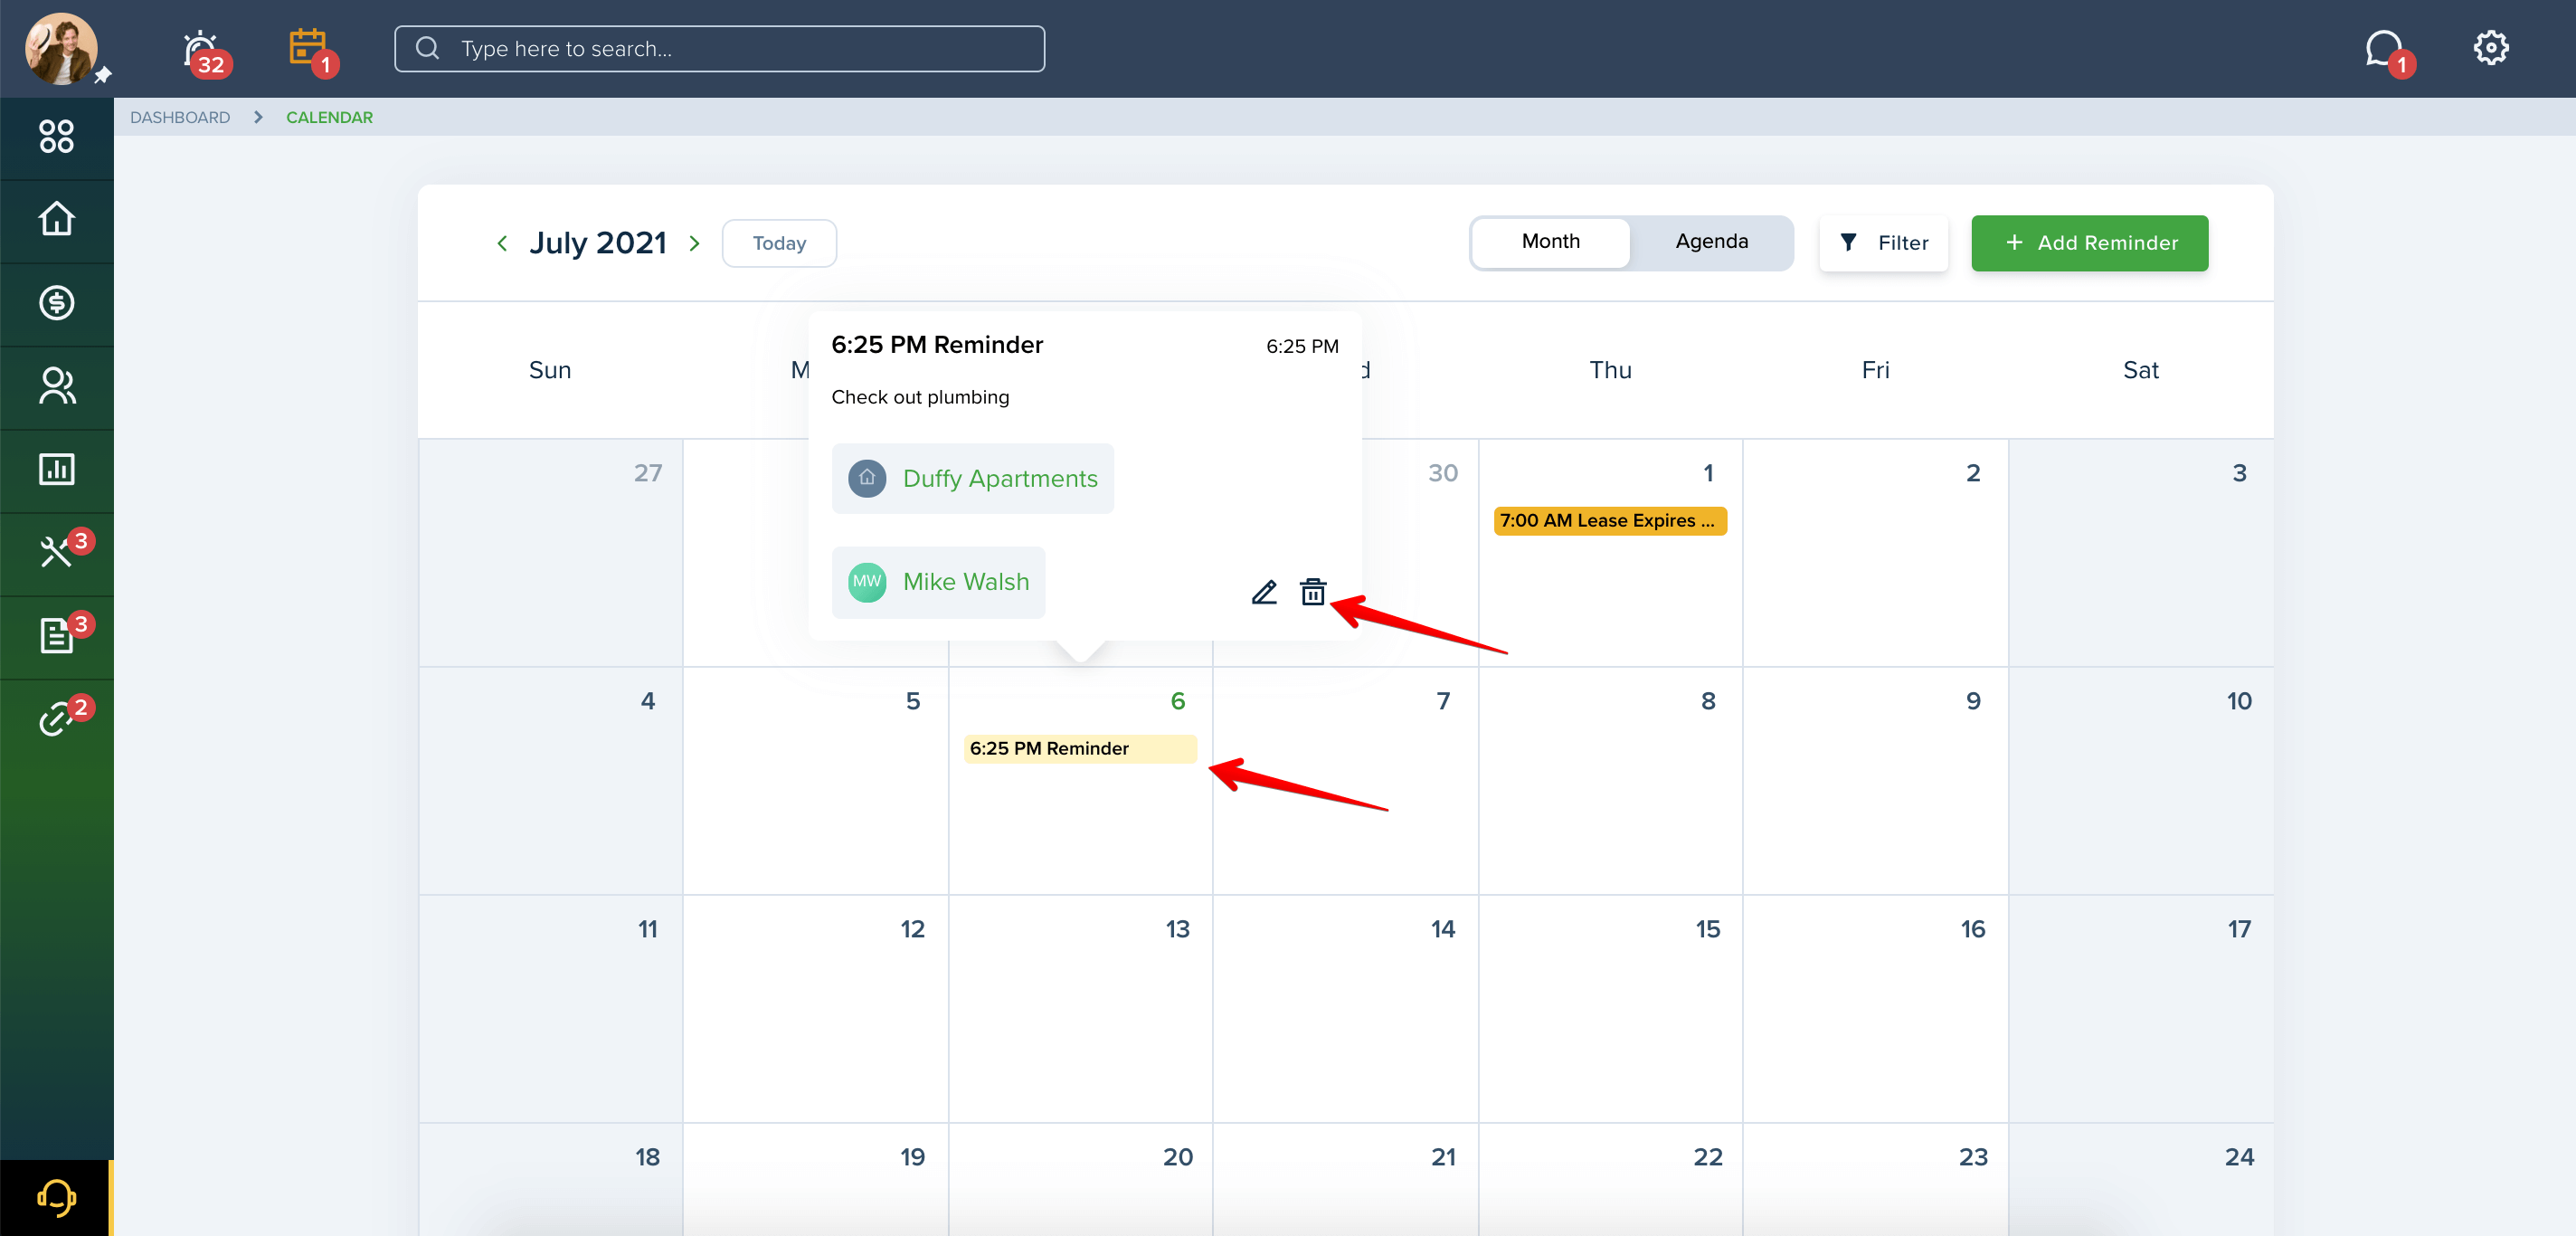Select July 3 date number
This screenshot has height=1236, width=2576.
[x=2239, y=472]
